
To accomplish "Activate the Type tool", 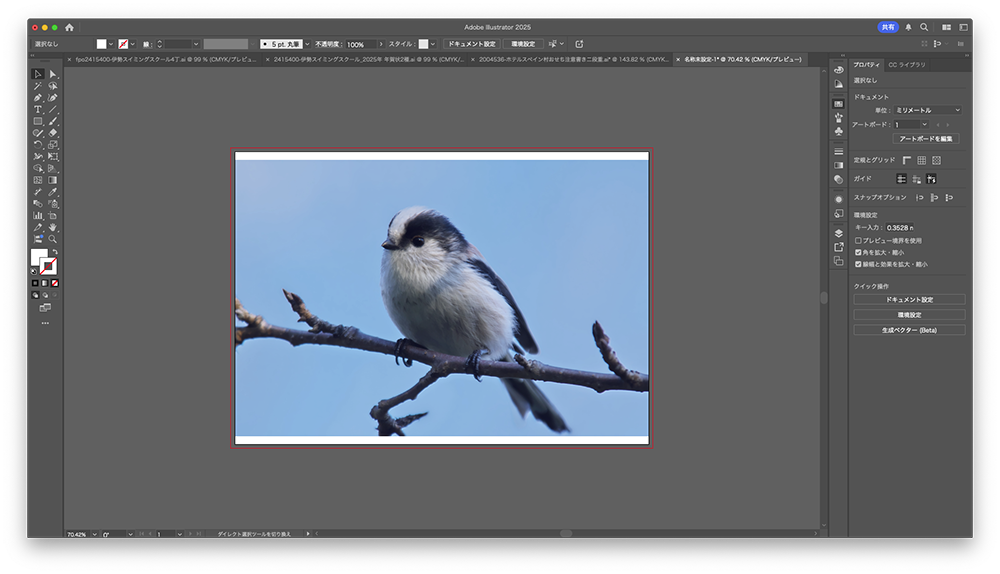I will click(x=38, y=109).
